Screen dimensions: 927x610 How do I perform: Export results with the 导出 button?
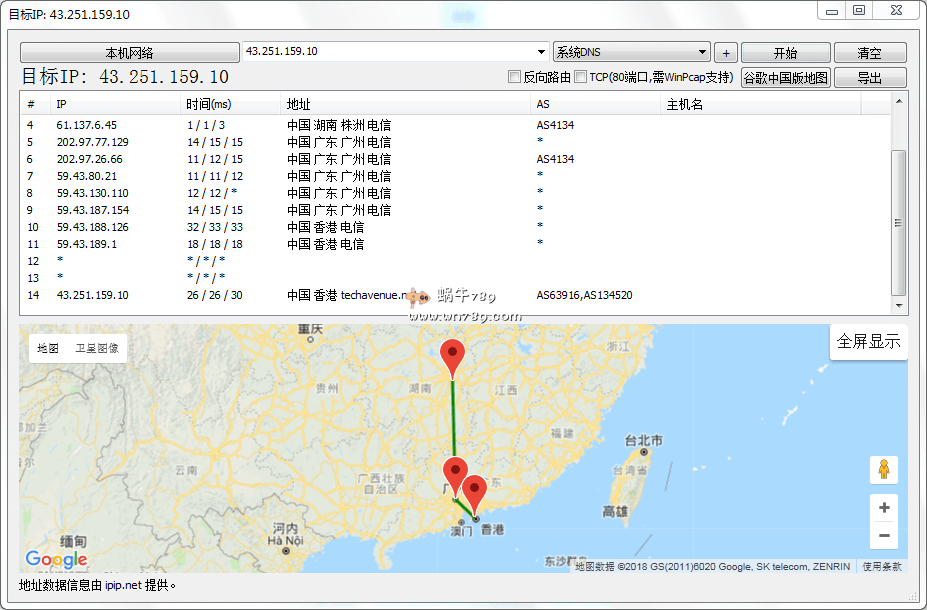pyautogui.click(x=869, y=76)
